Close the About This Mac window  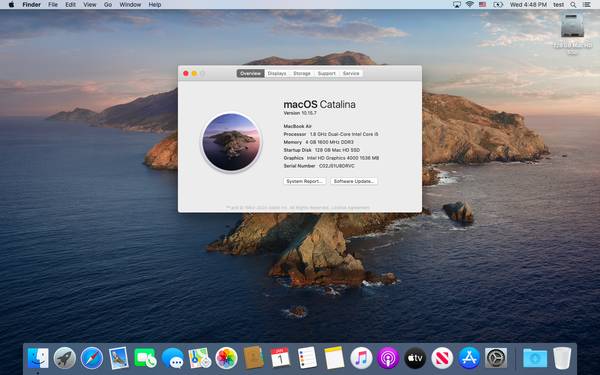pos(186,73)
